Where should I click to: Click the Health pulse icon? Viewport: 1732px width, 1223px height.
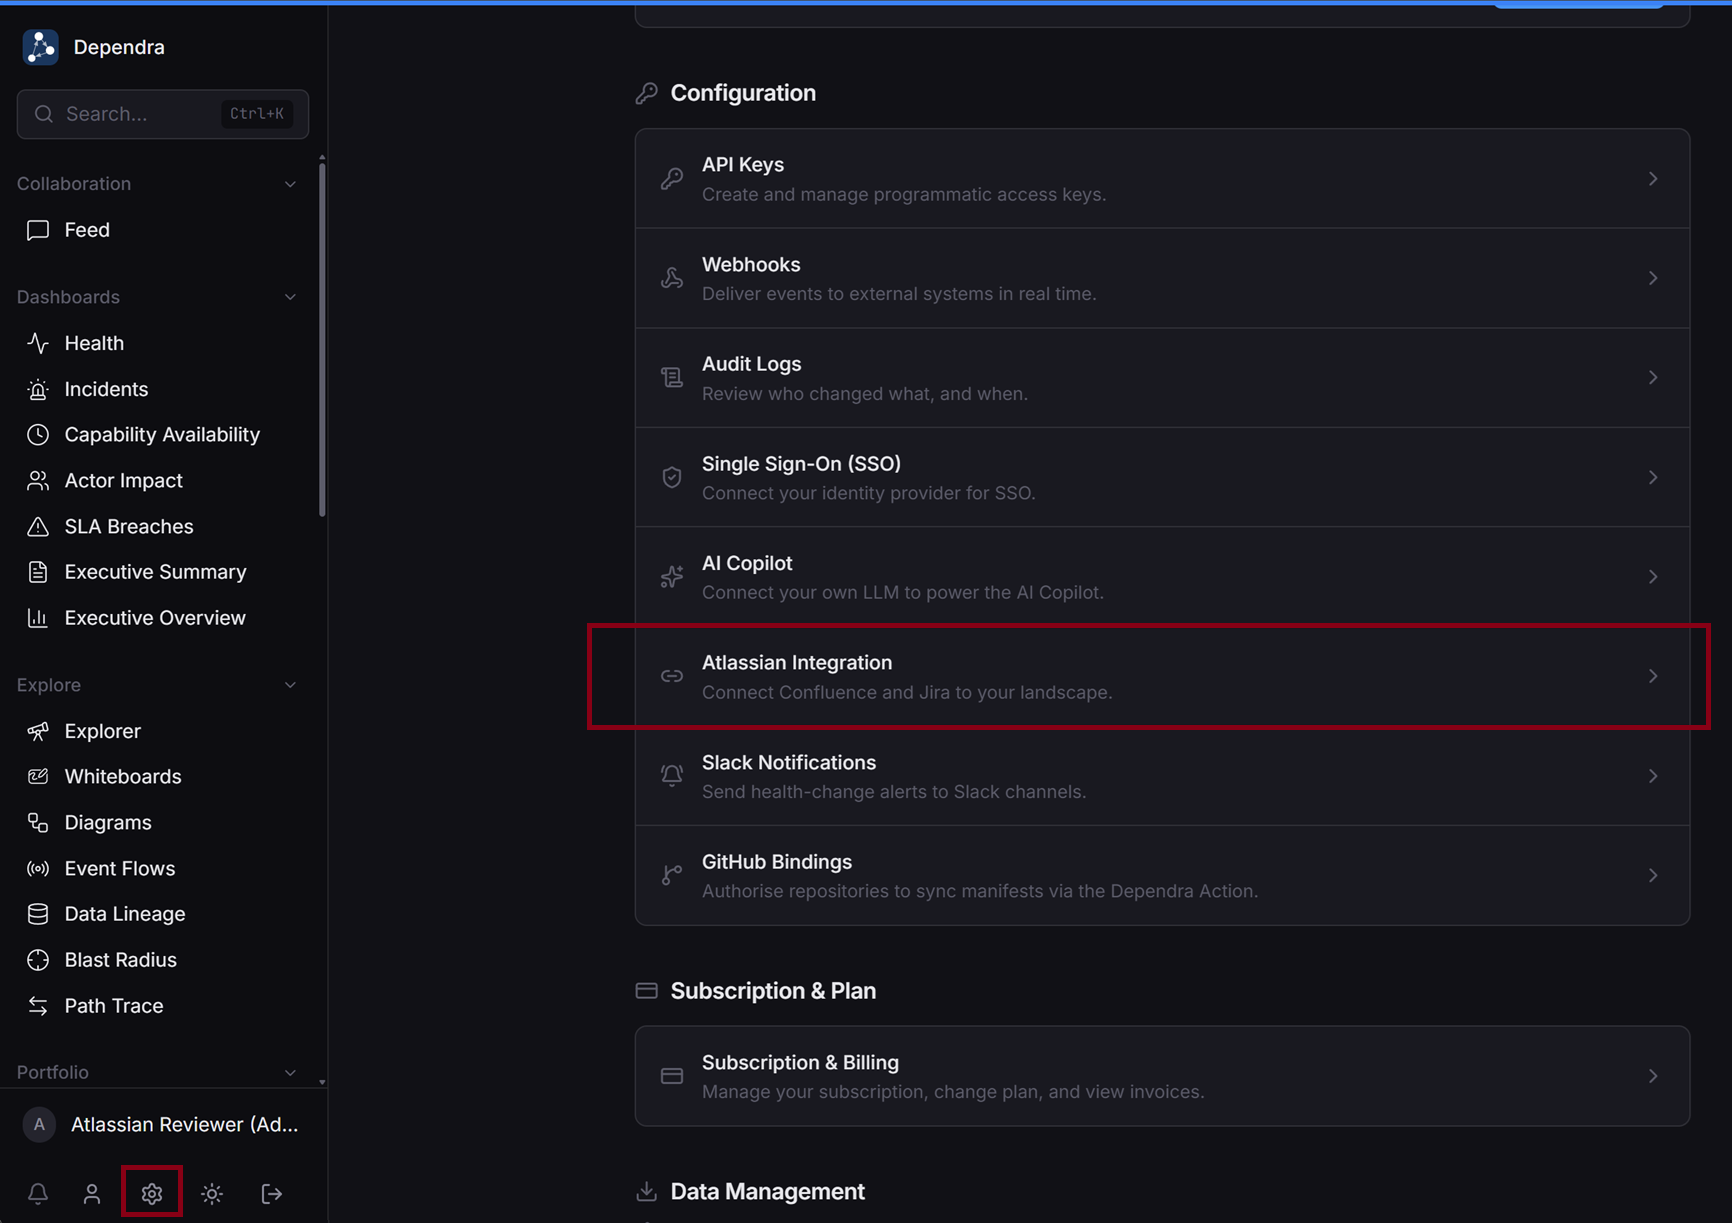coord(38,343)
